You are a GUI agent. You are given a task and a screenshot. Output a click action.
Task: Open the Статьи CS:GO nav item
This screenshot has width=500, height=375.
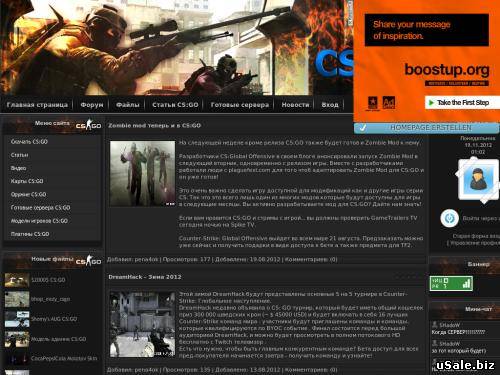click(x=175, y=105)
